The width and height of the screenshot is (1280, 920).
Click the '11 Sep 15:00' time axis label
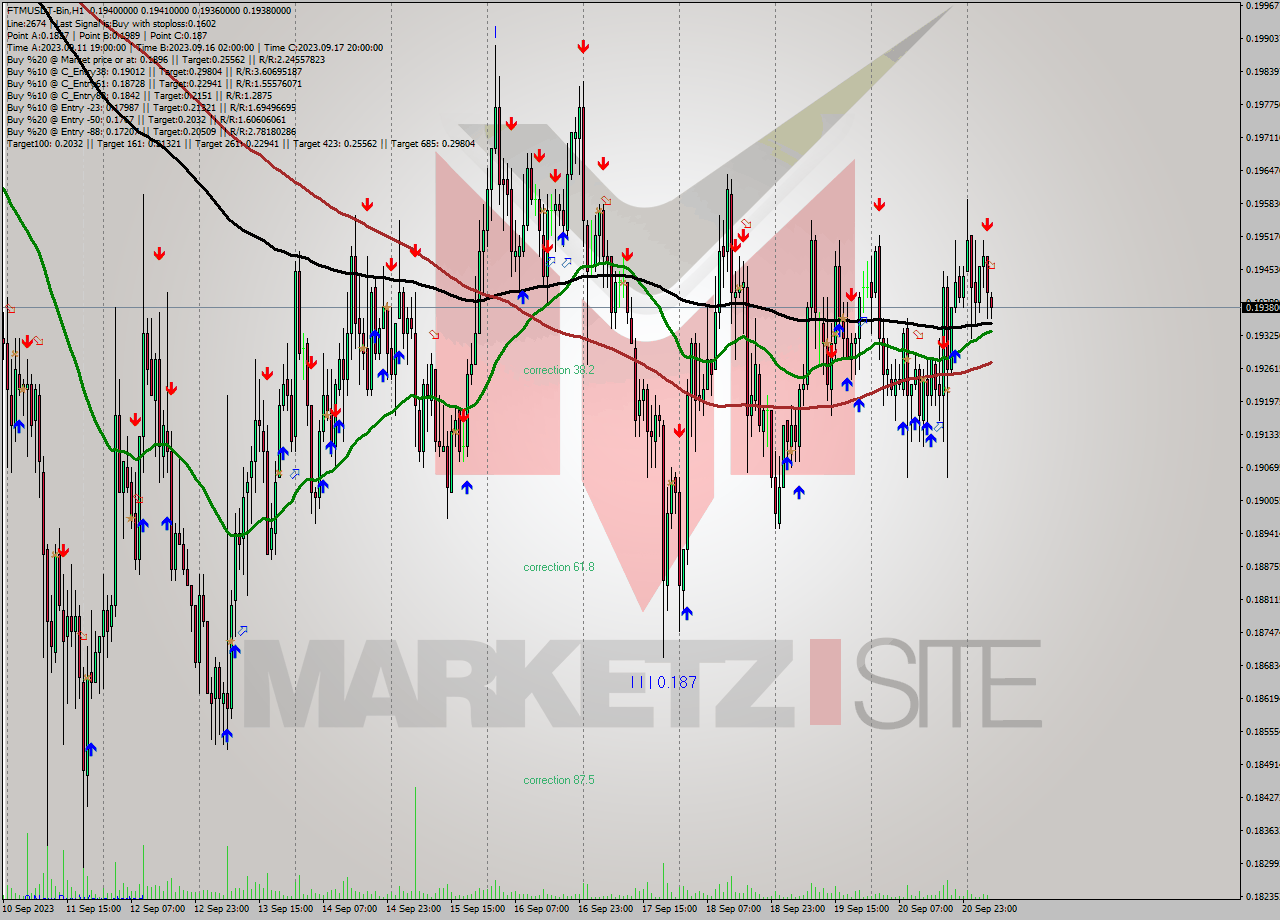click(93, 909)
